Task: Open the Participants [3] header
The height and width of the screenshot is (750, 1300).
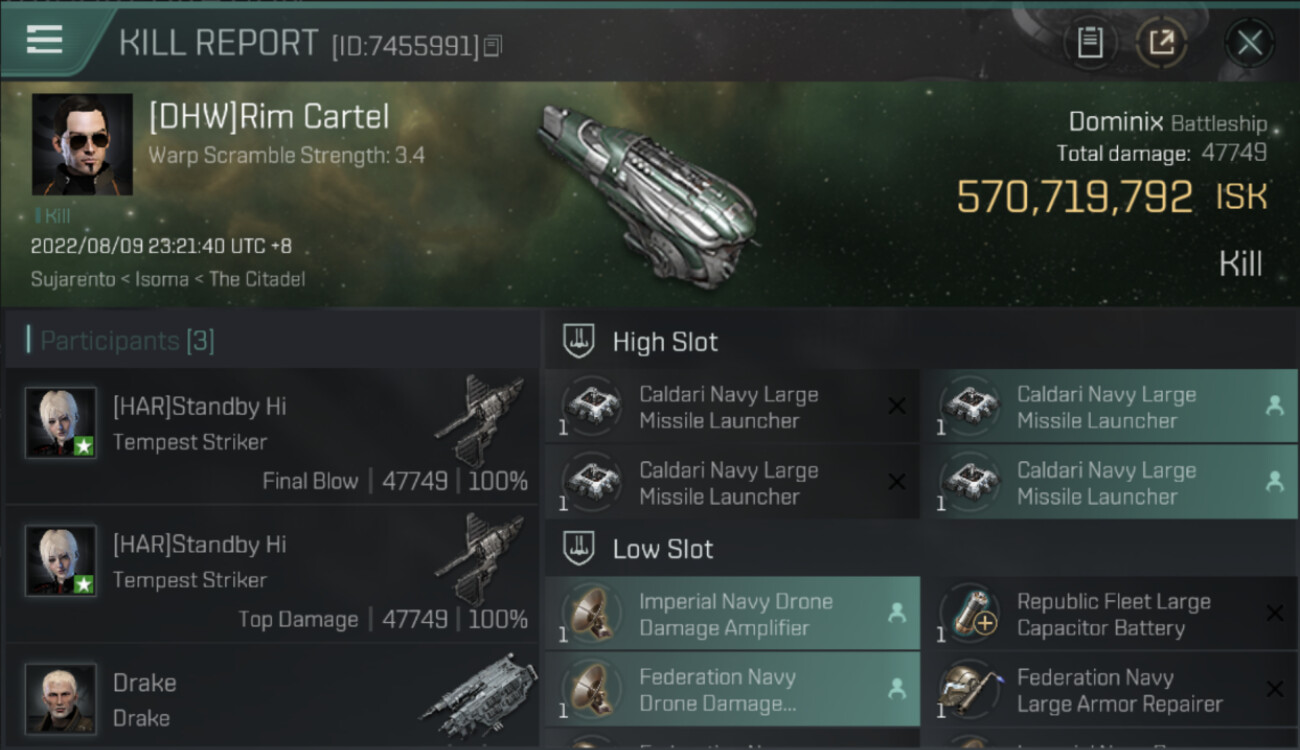Action: tap(126, 341)
